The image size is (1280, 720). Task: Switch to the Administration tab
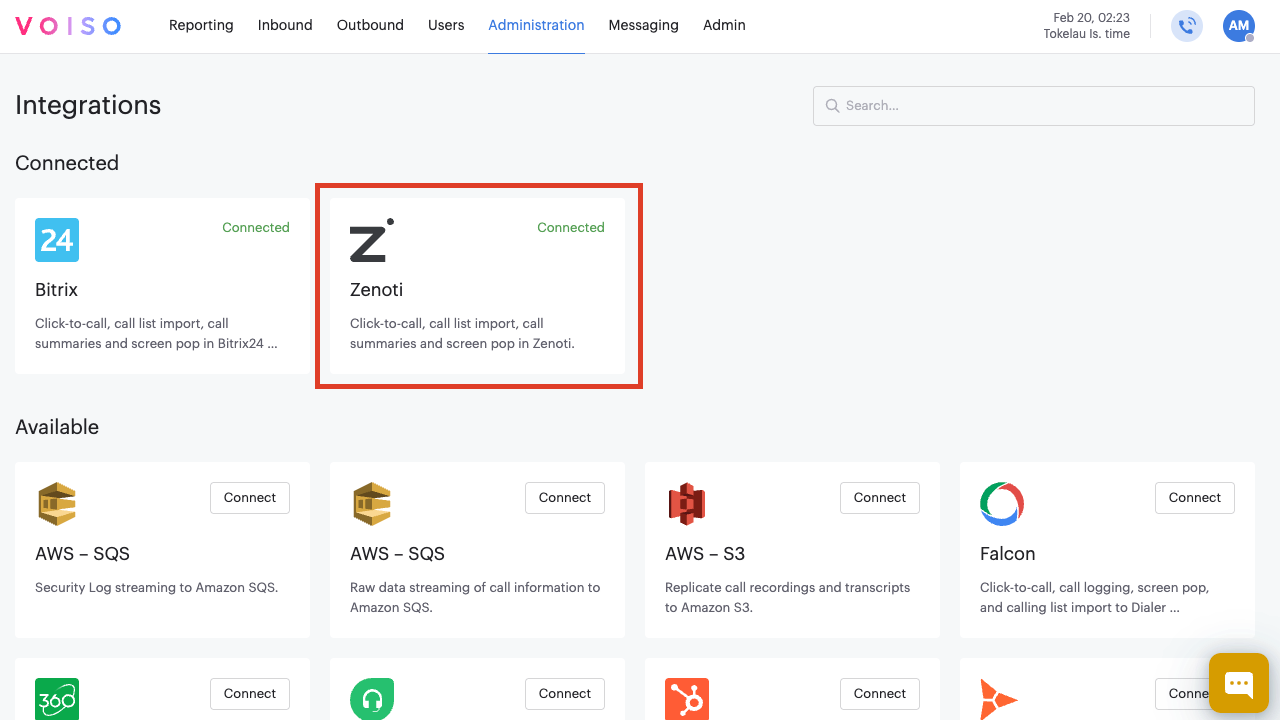[x=536, y=25]
